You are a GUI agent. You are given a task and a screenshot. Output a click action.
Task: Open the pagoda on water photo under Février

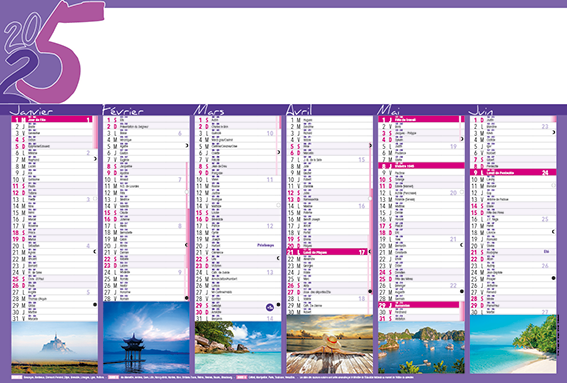pos(146,338)
